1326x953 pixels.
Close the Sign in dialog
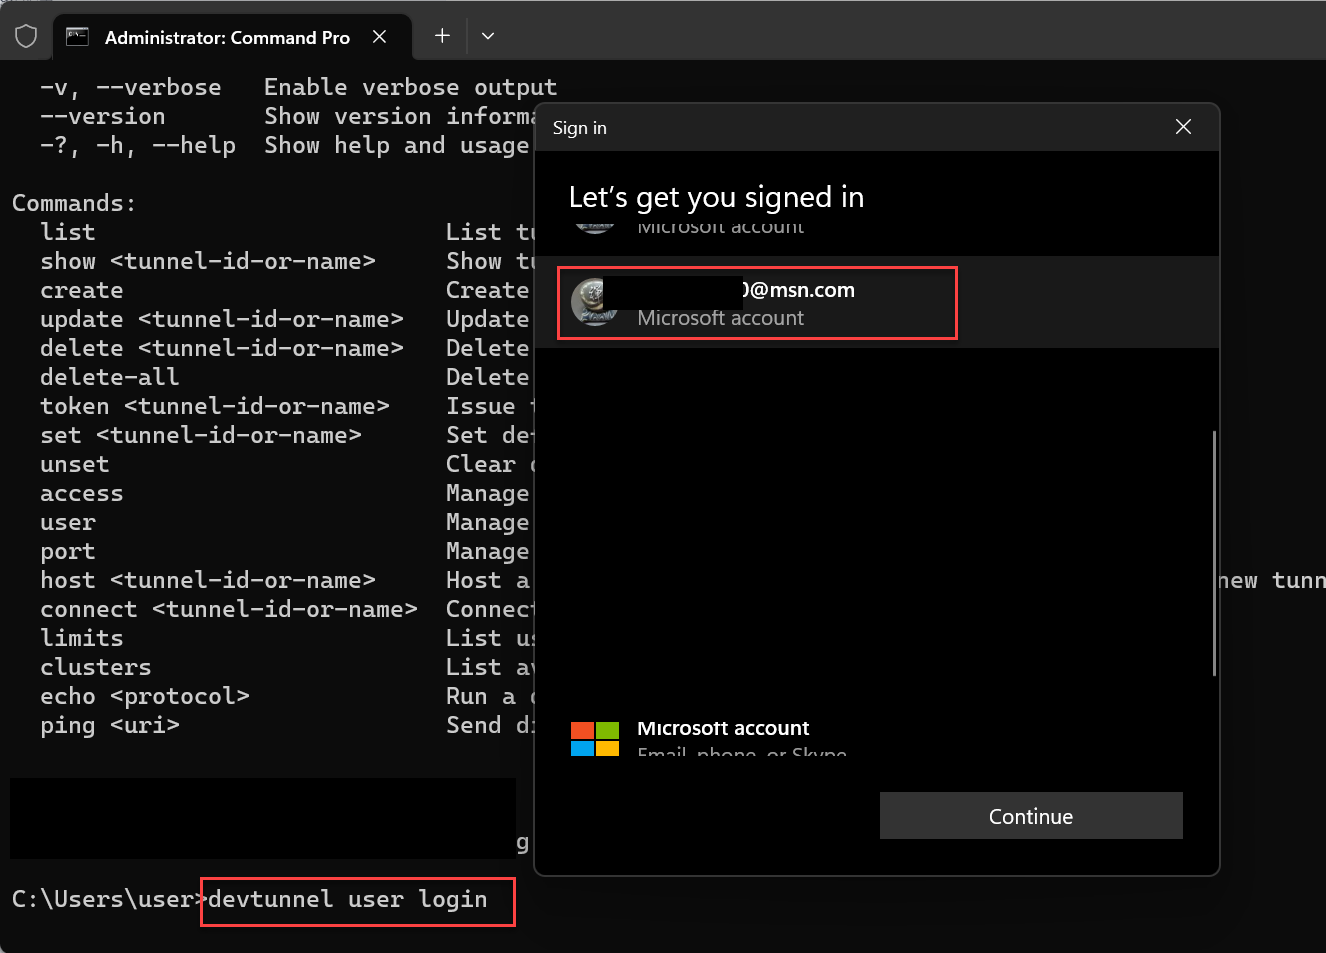1183,127
